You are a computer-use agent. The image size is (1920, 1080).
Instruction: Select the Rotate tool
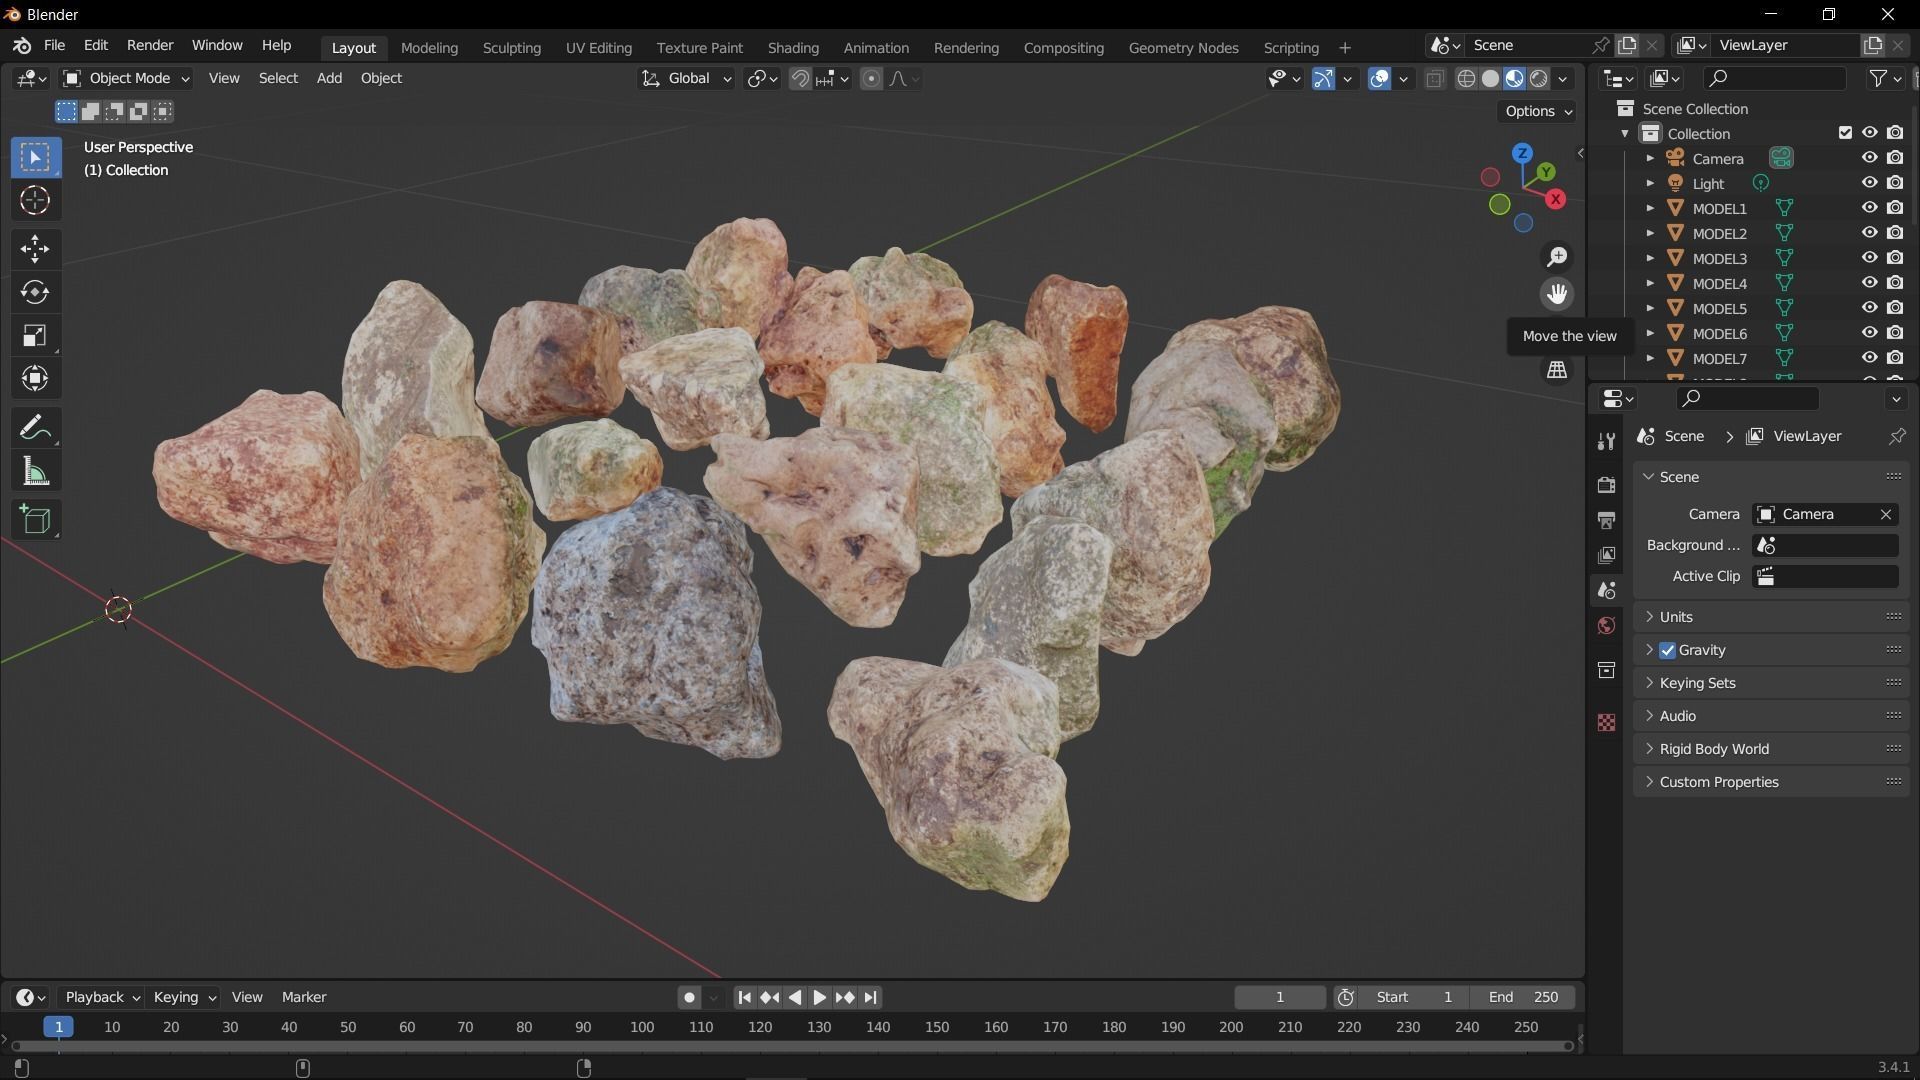[35, 292]
